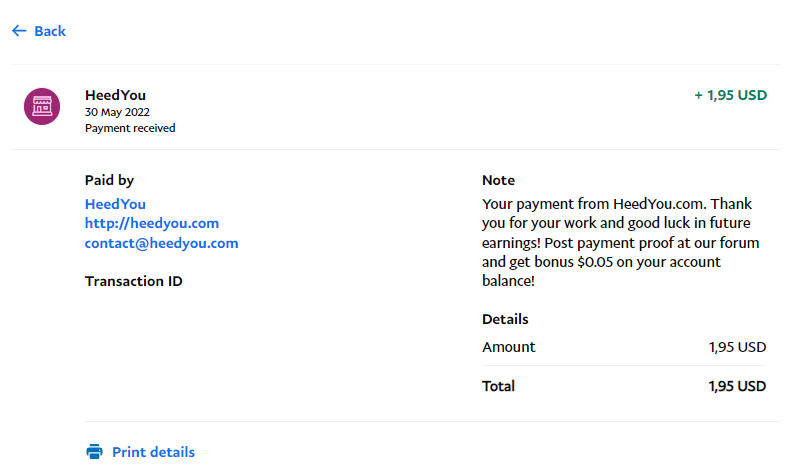Click contact@heedyou.com email link

coord(162,243)
